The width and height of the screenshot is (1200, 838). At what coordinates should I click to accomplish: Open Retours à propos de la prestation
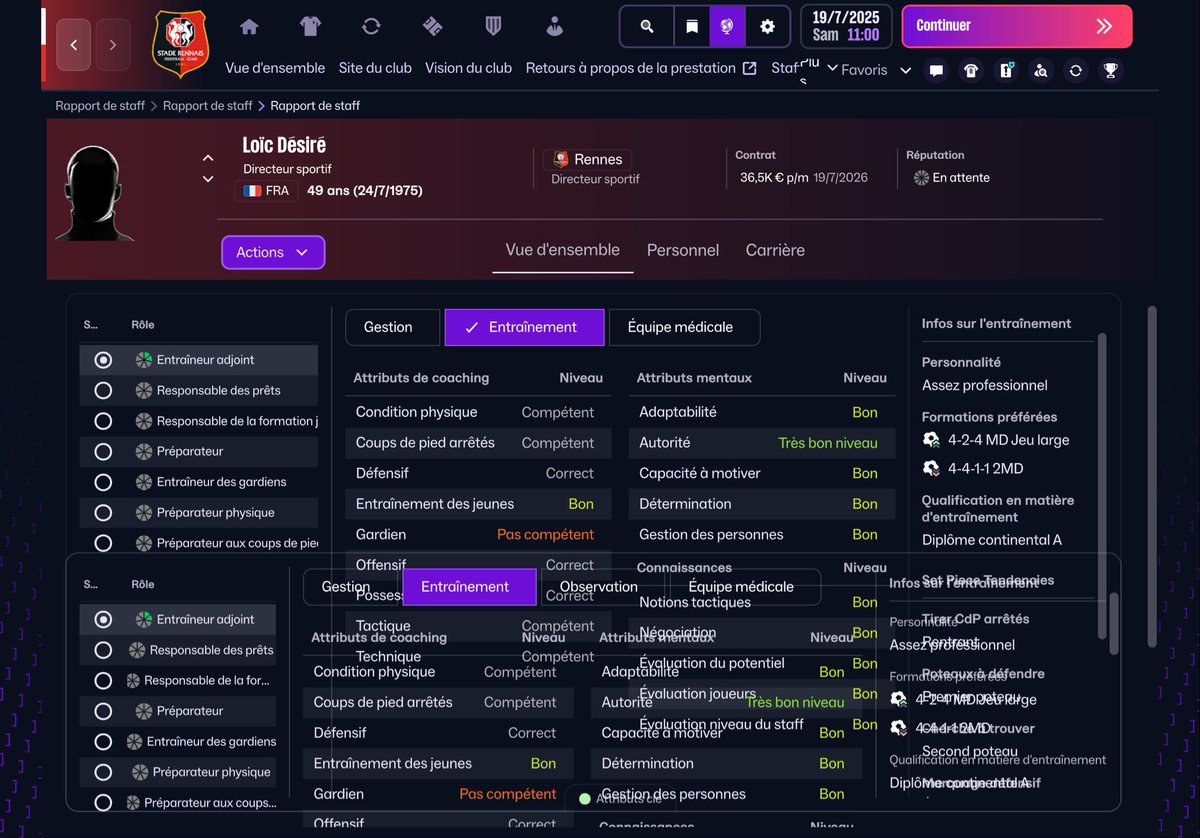tap(630, 68)
